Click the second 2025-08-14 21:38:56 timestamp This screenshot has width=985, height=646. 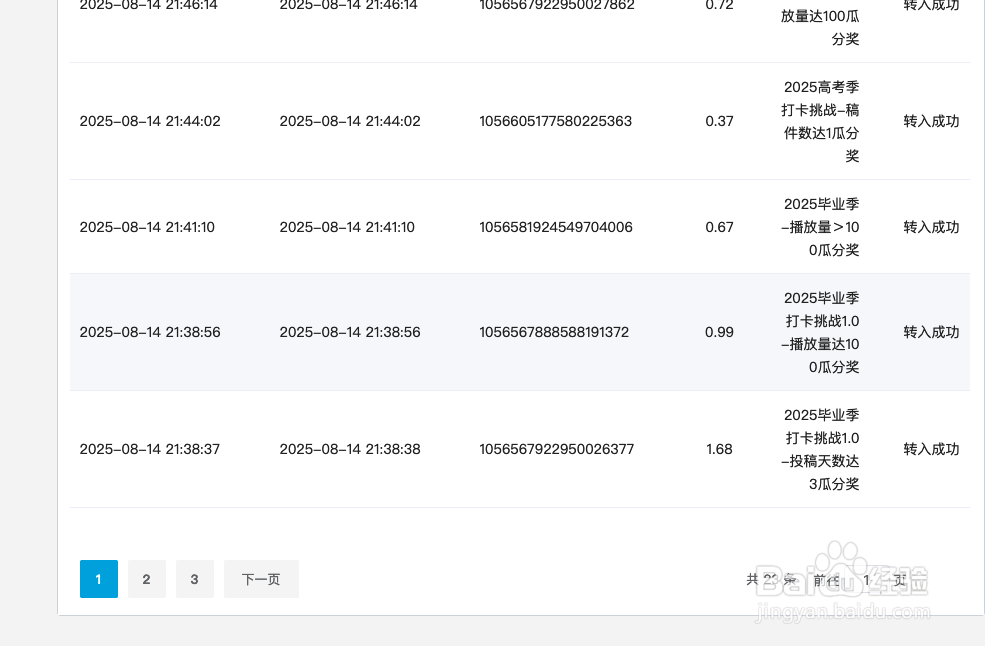click(x=350, y=332)
